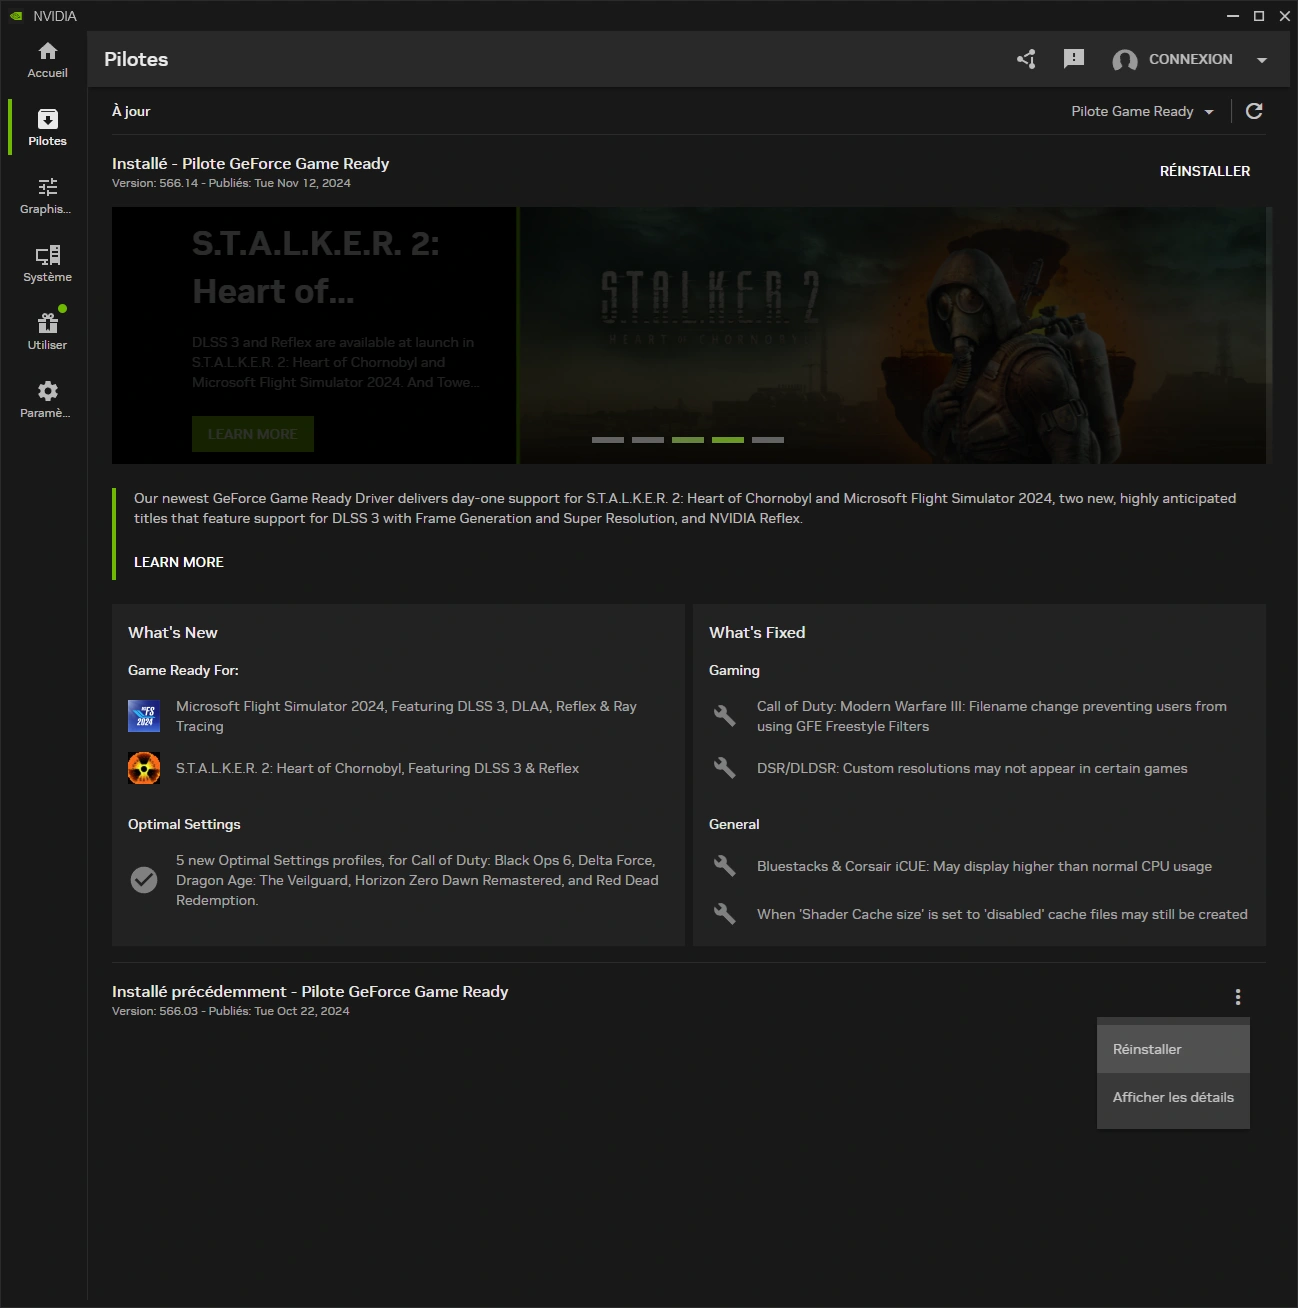Click NVIDIA logo in title bar
This screenshot has height=1308, width=1298.
pyautogui.click(x=16, y=16)
